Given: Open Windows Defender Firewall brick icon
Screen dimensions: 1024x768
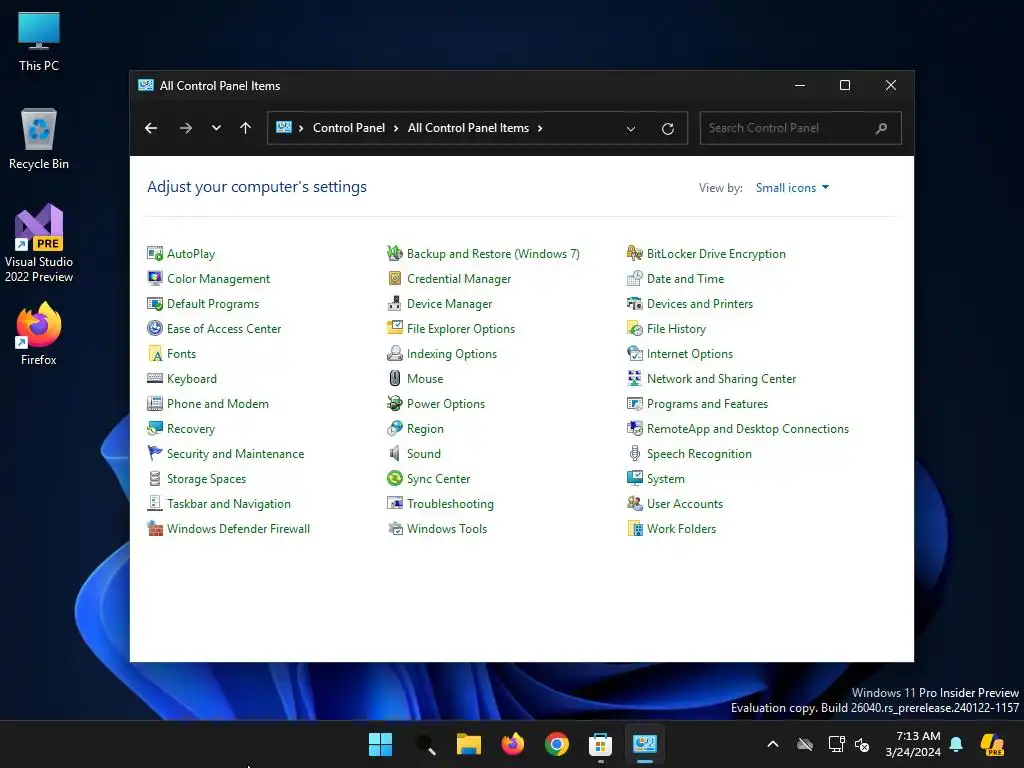Looking at the screenshot, I should pyautogui.click(x=155, y=528).
